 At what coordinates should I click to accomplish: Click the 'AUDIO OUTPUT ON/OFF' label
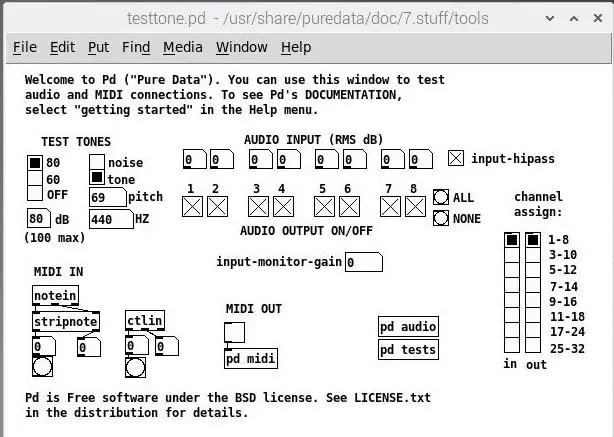tap(306, 231)
